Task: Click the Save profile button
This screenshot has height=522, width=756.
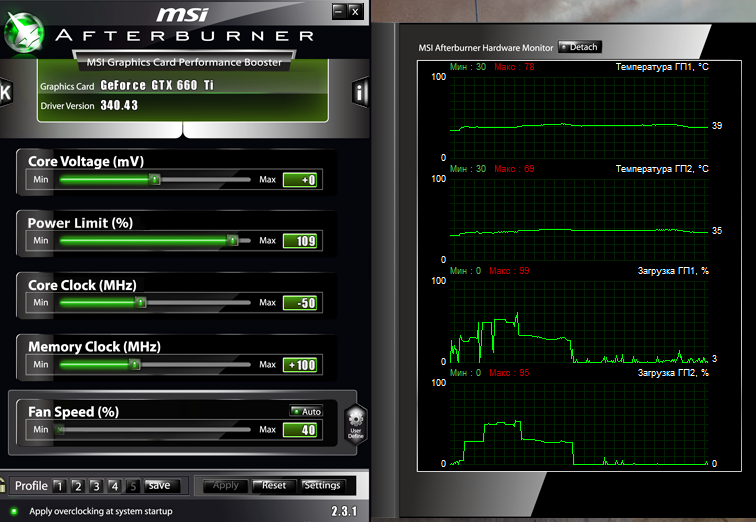Action: (162, 485)
